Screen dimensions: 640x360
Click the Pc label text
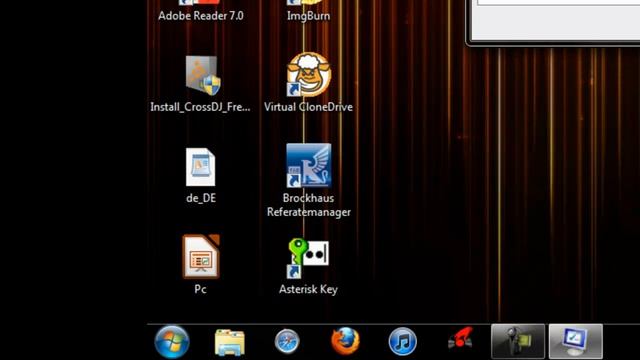point(200,289)
